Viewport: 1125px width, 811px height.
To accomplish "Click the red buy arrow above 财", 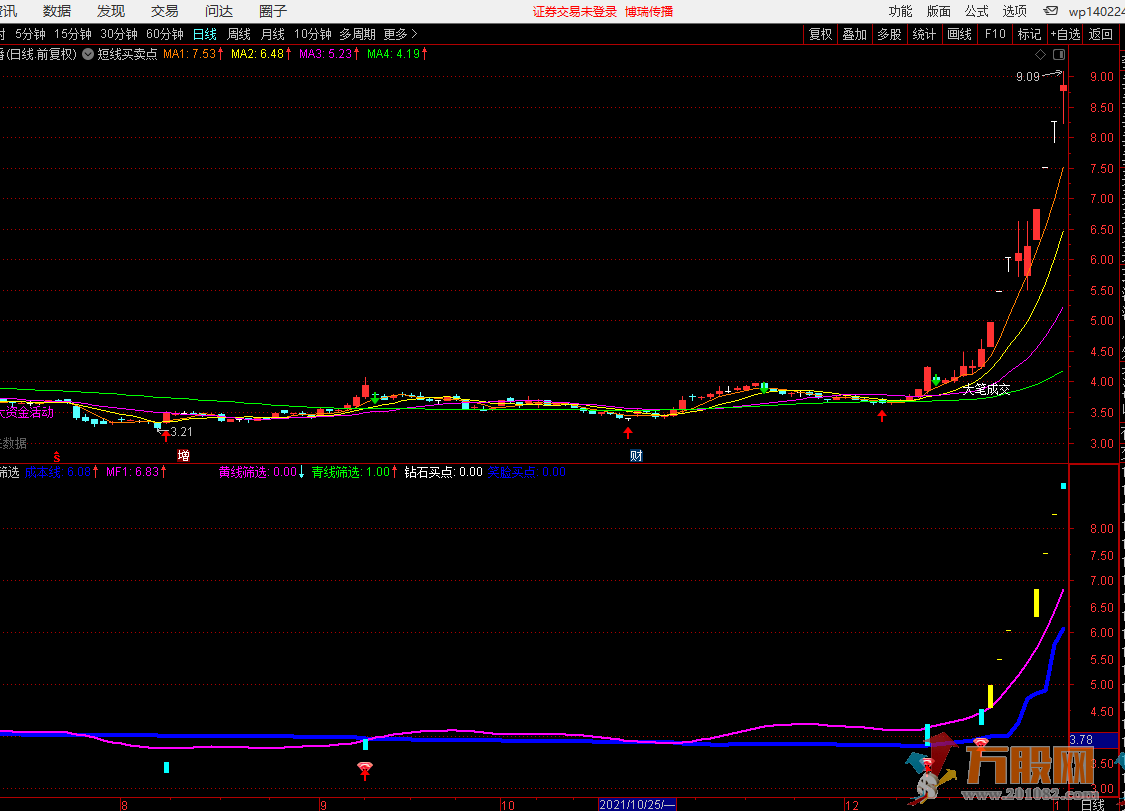I will click(x=629, y=432).
